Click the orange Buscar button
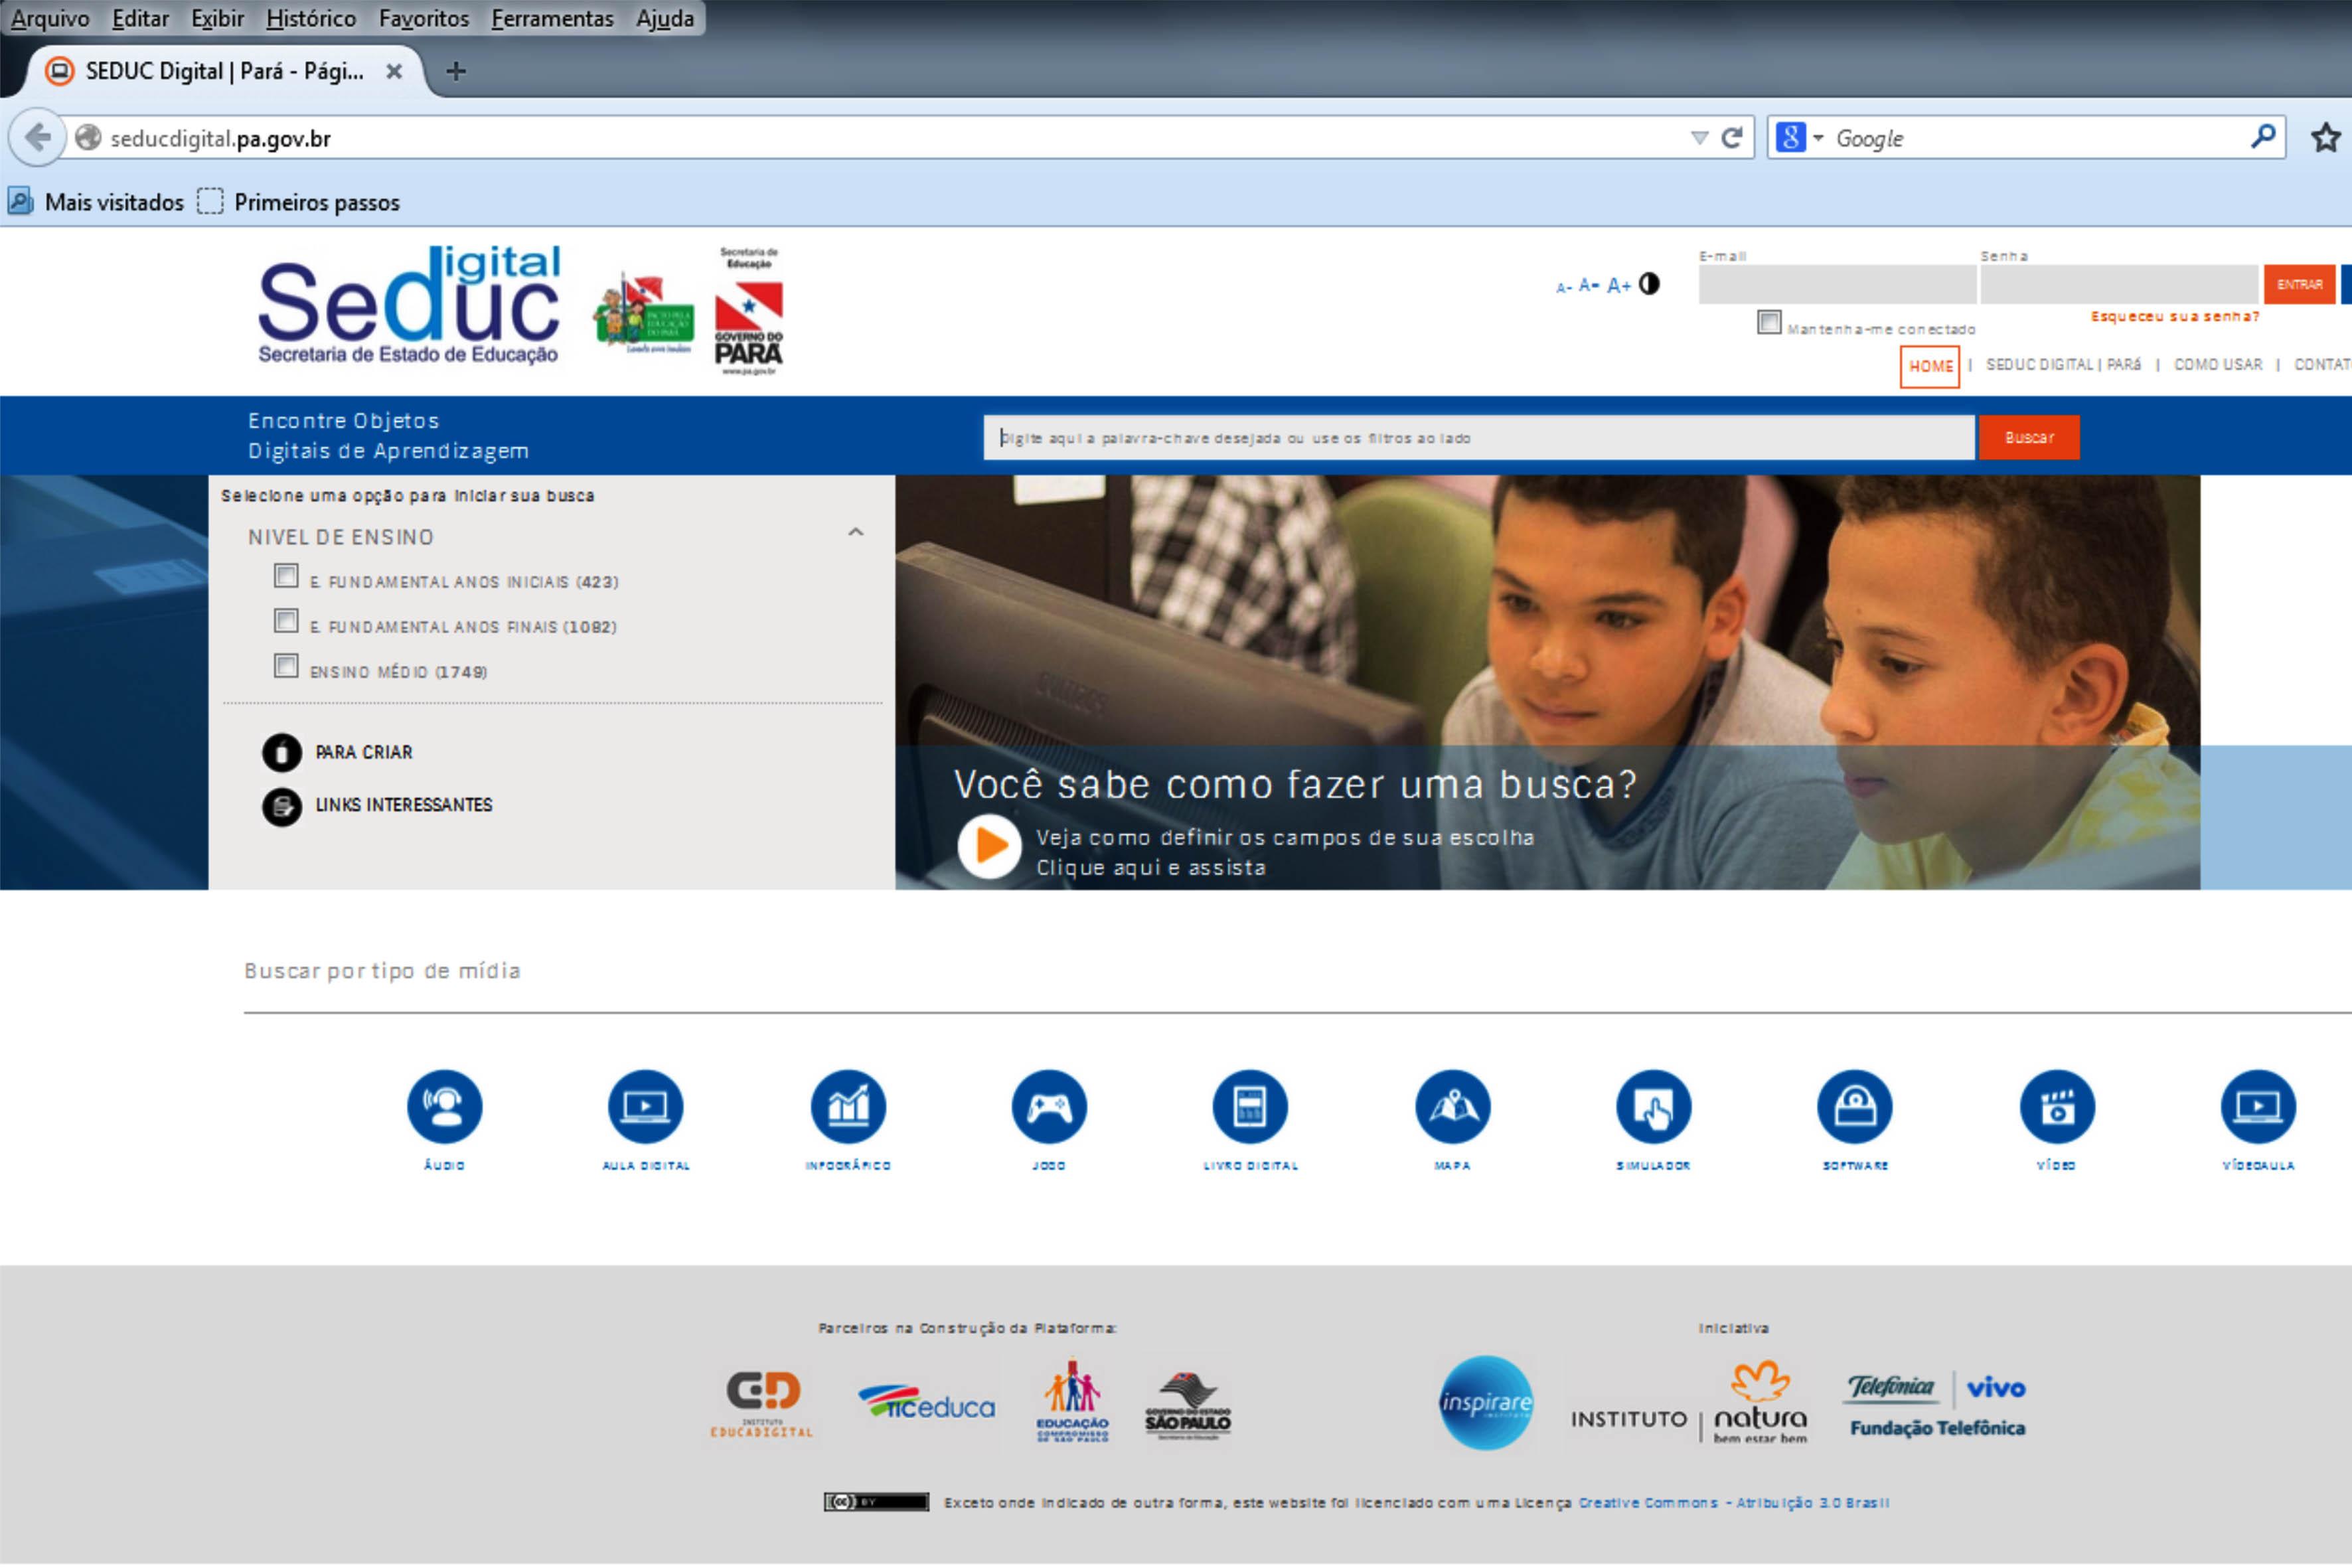The width and height of the screenshot is (2352, 1568). 2029,437
